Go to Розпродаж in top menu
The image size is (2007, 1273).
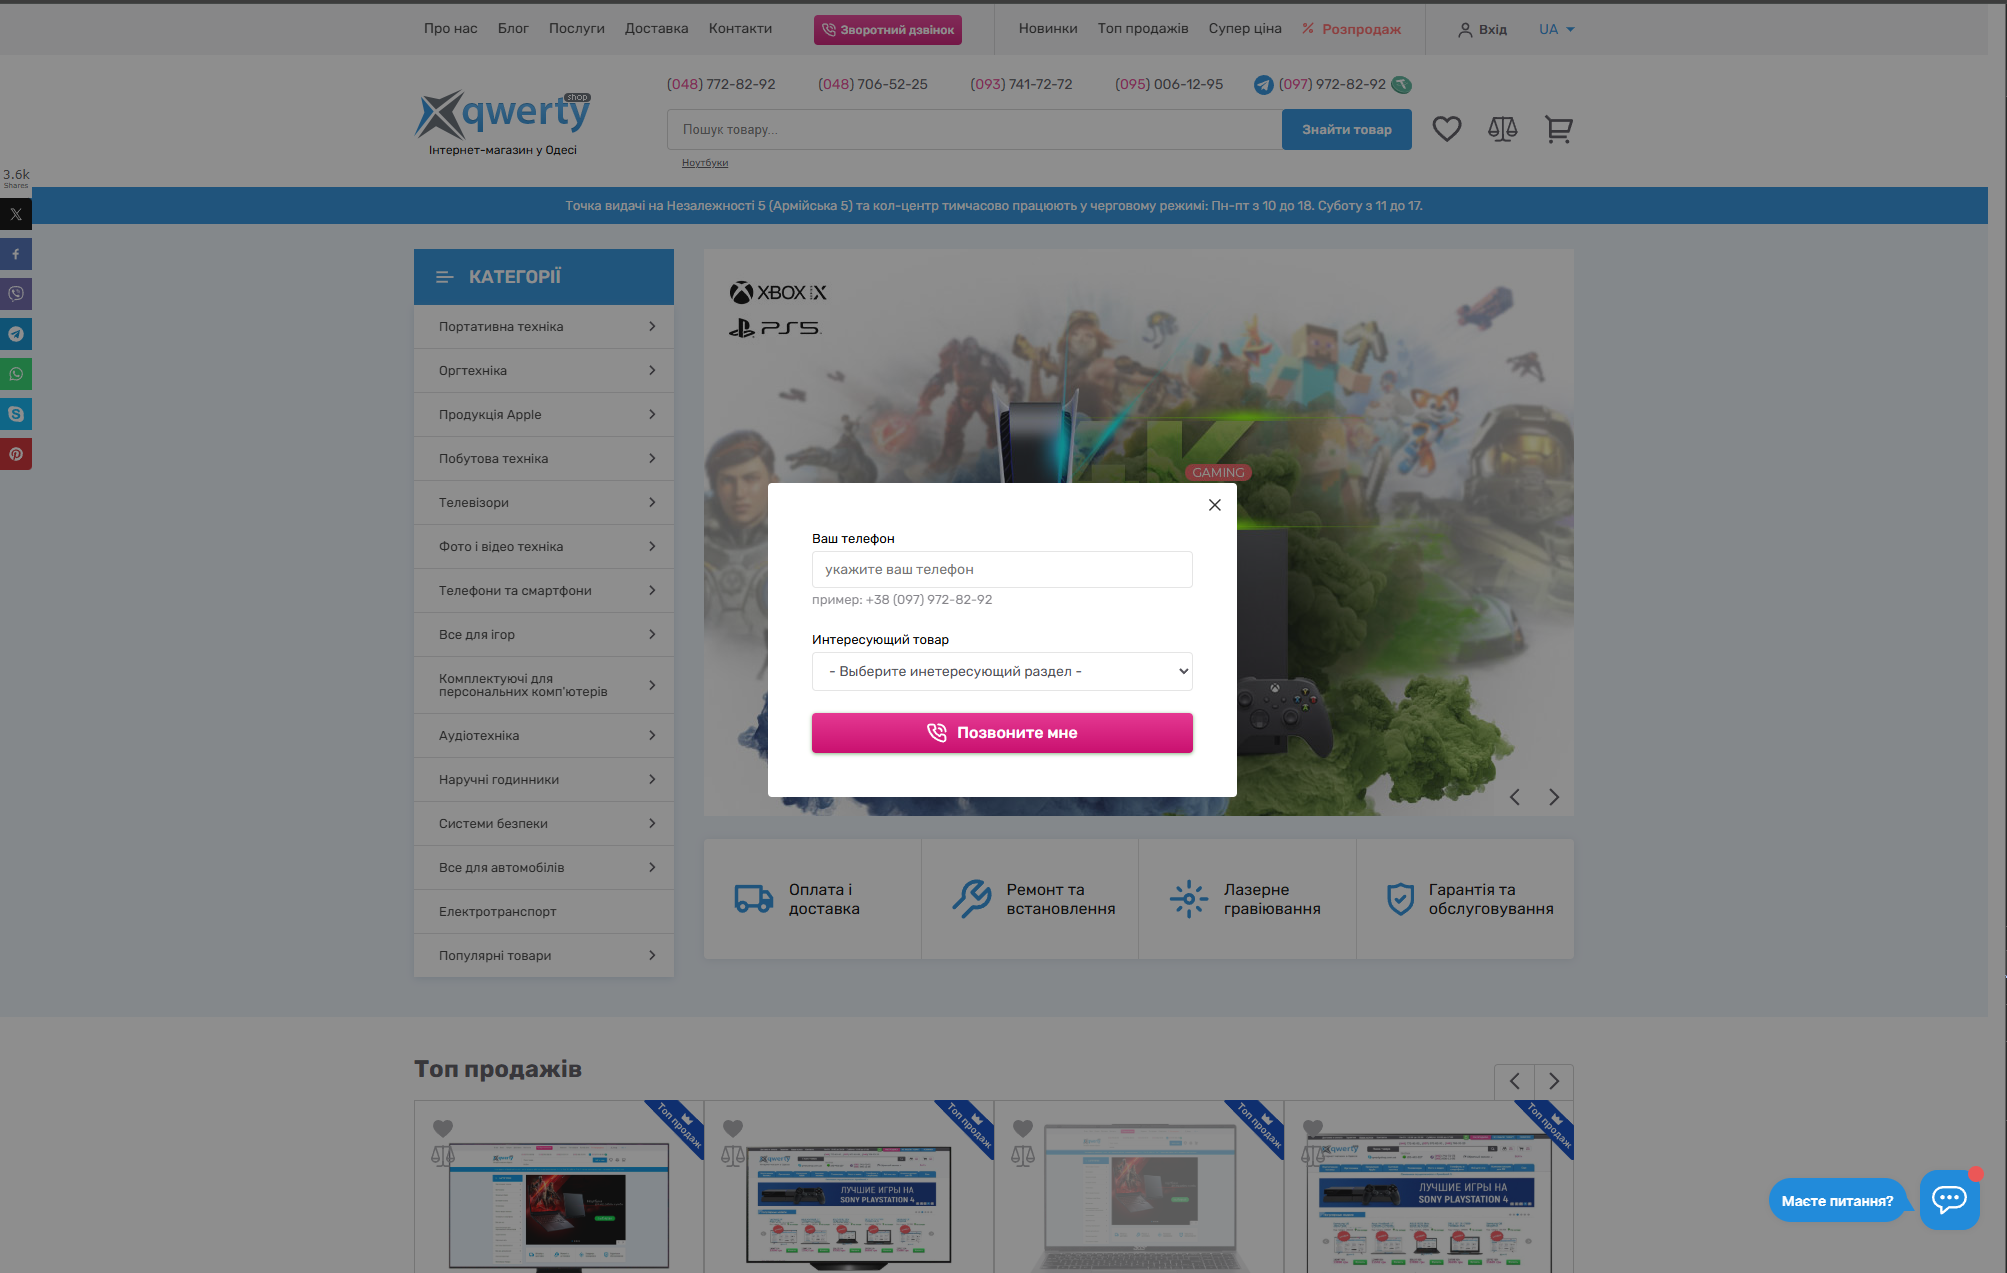[x=1360, y=29]
